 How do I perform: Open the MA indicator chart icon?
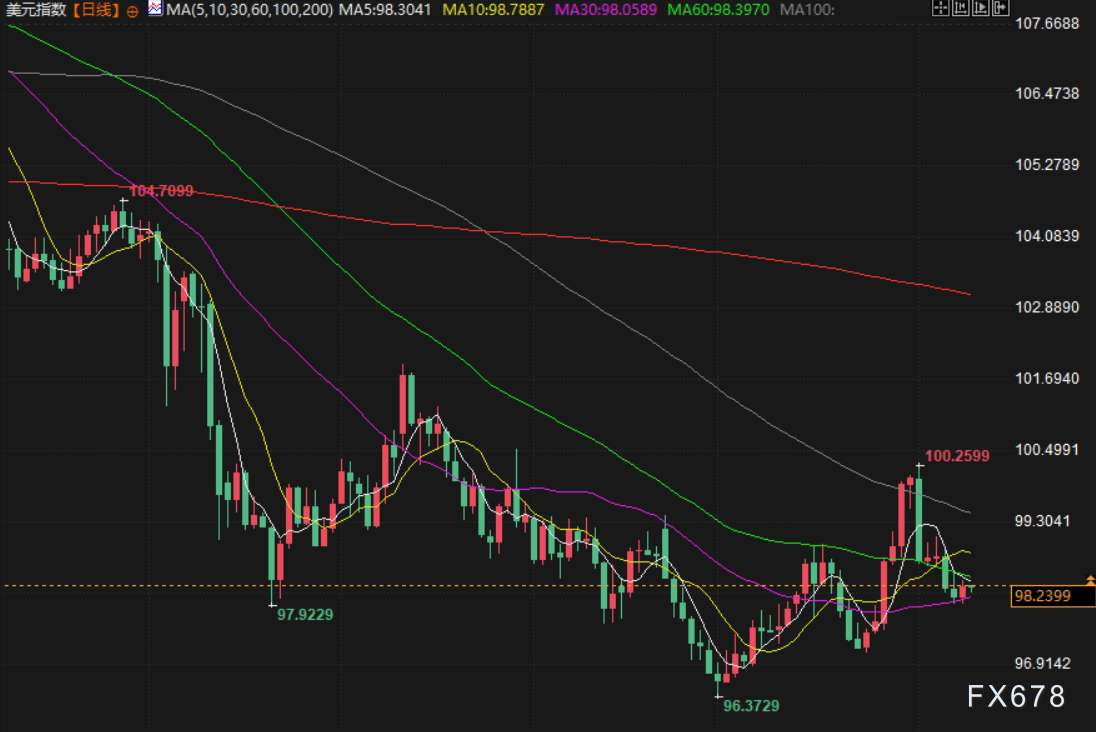click(155, 8)
